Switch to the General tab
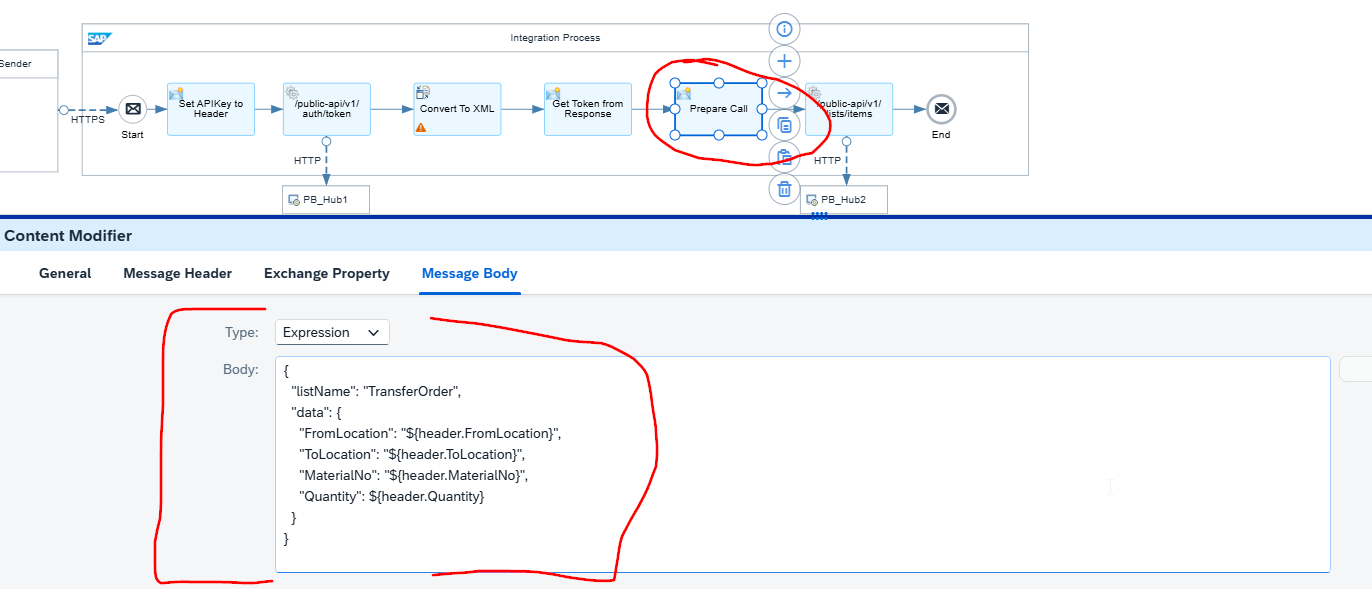 (65, 273)
